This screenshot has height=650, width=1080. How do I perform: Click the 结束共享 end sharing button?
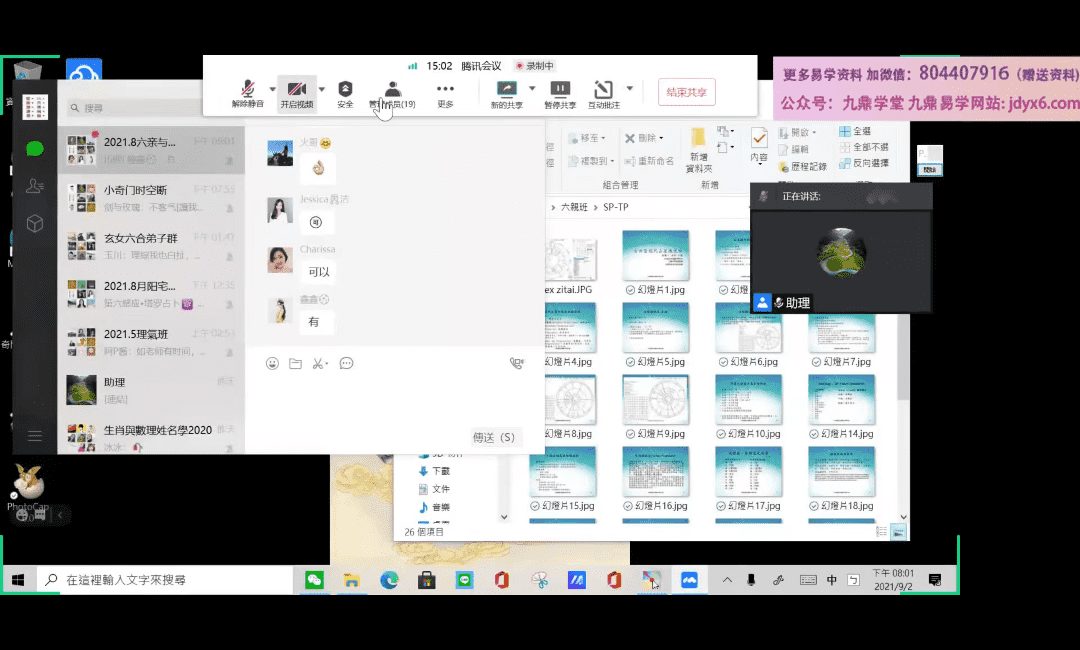coord(687,92)
